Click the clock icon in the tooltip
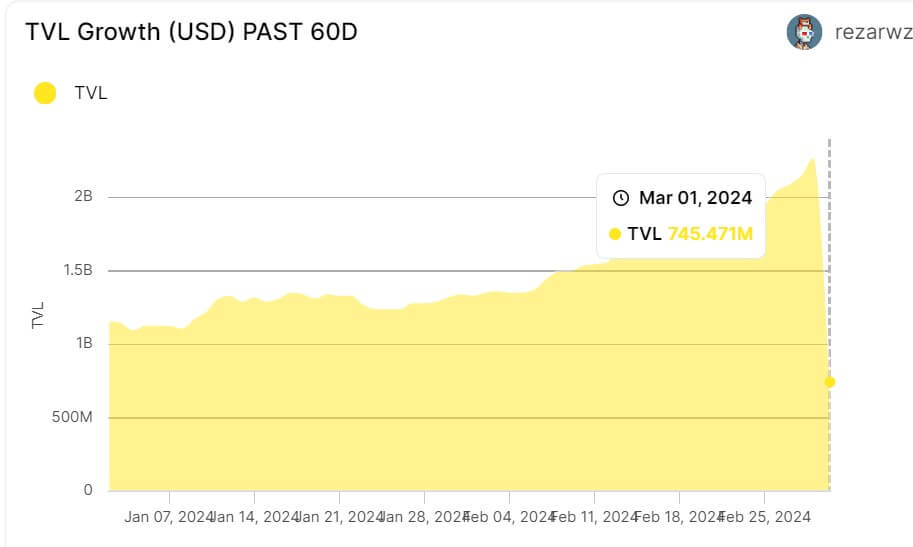Screen dimensions: 913x547 coord(620,197)
